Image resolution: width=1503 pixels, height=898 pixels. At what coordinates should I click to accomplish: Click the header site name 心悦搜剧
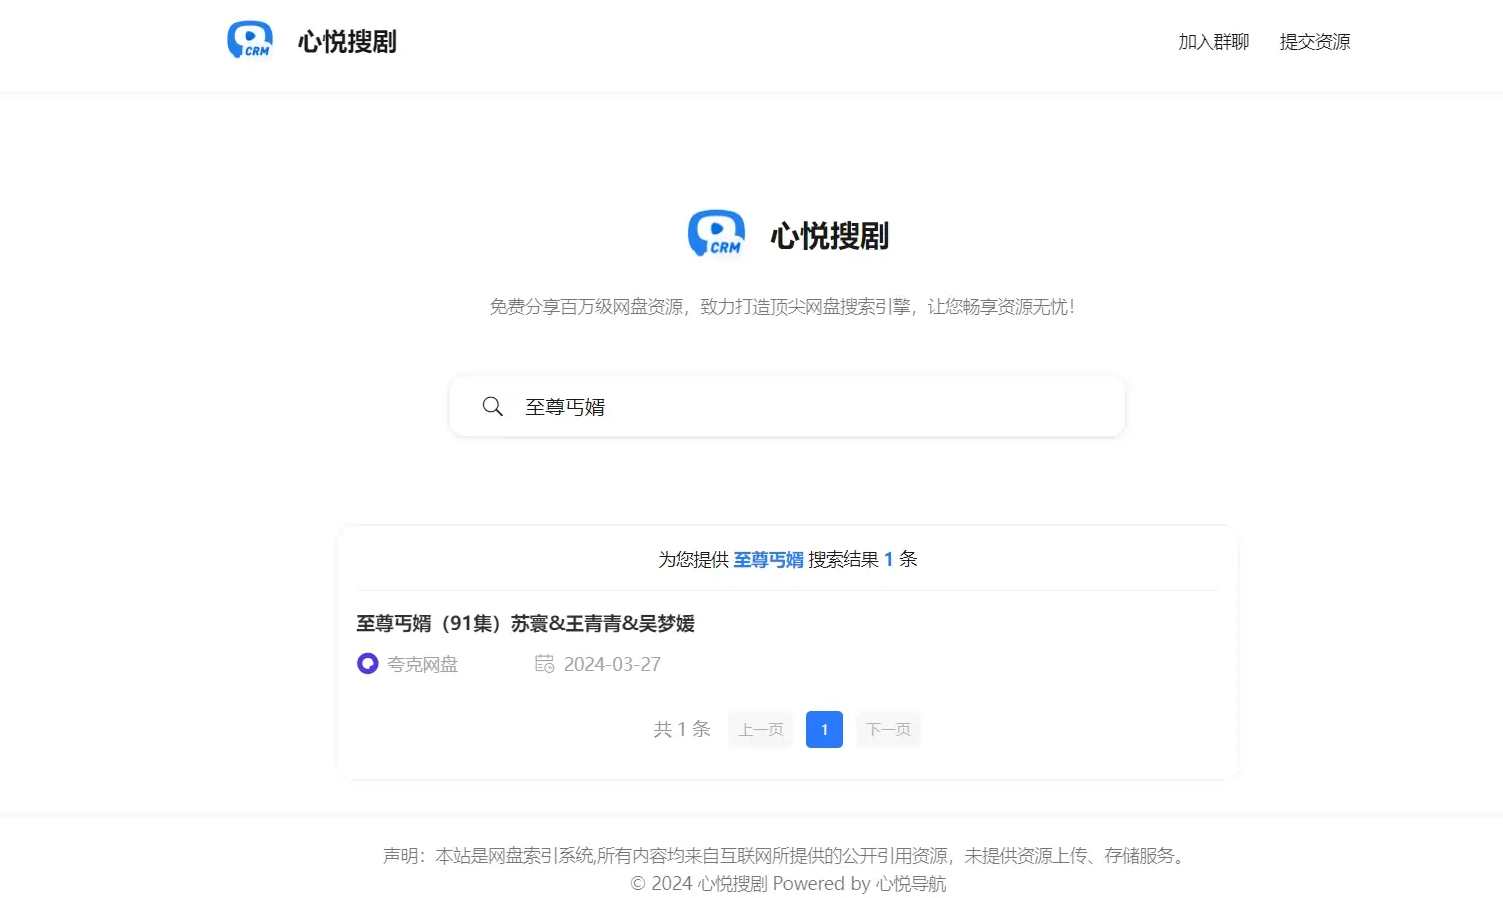(x=347, y=42)
